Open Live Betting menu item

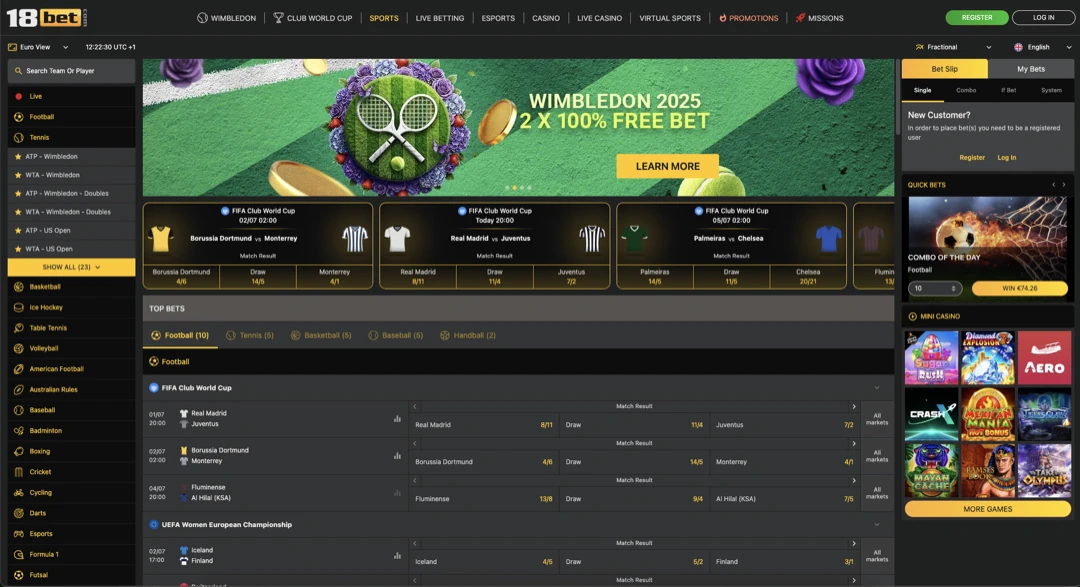coord(439,18)
